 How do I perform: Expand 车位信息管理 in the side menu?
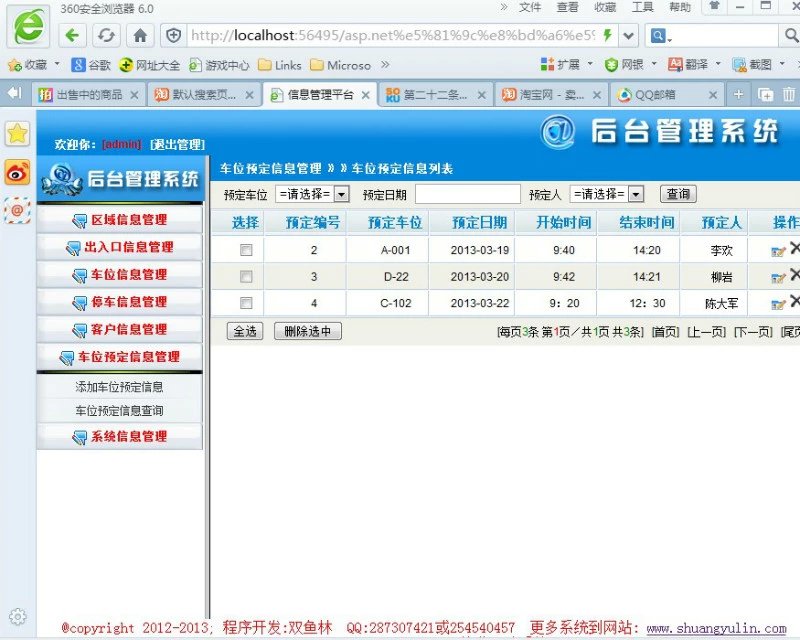coord(120,275)
